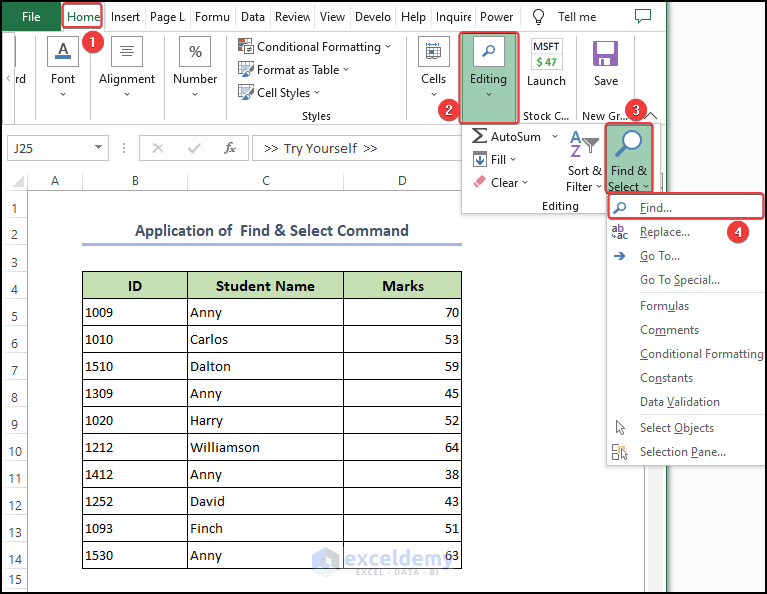The image size is (767, 594).
Task: Click the AutoSum sigma icon
Action: coord(480,136)
